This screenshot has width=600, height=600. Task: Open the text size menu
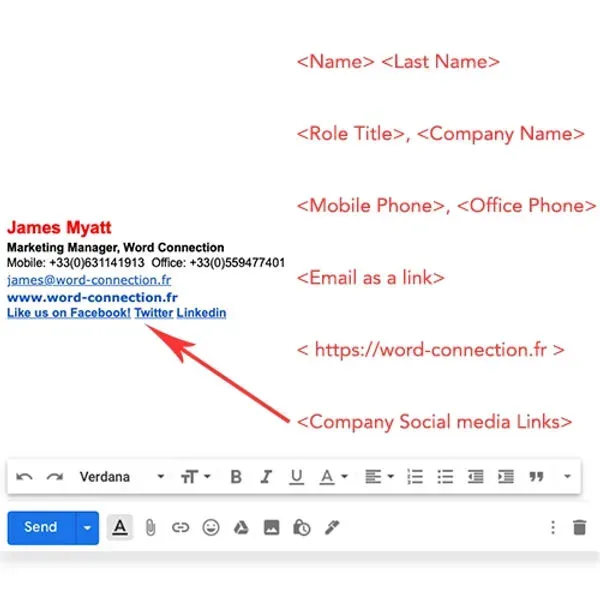pos(196,477)
